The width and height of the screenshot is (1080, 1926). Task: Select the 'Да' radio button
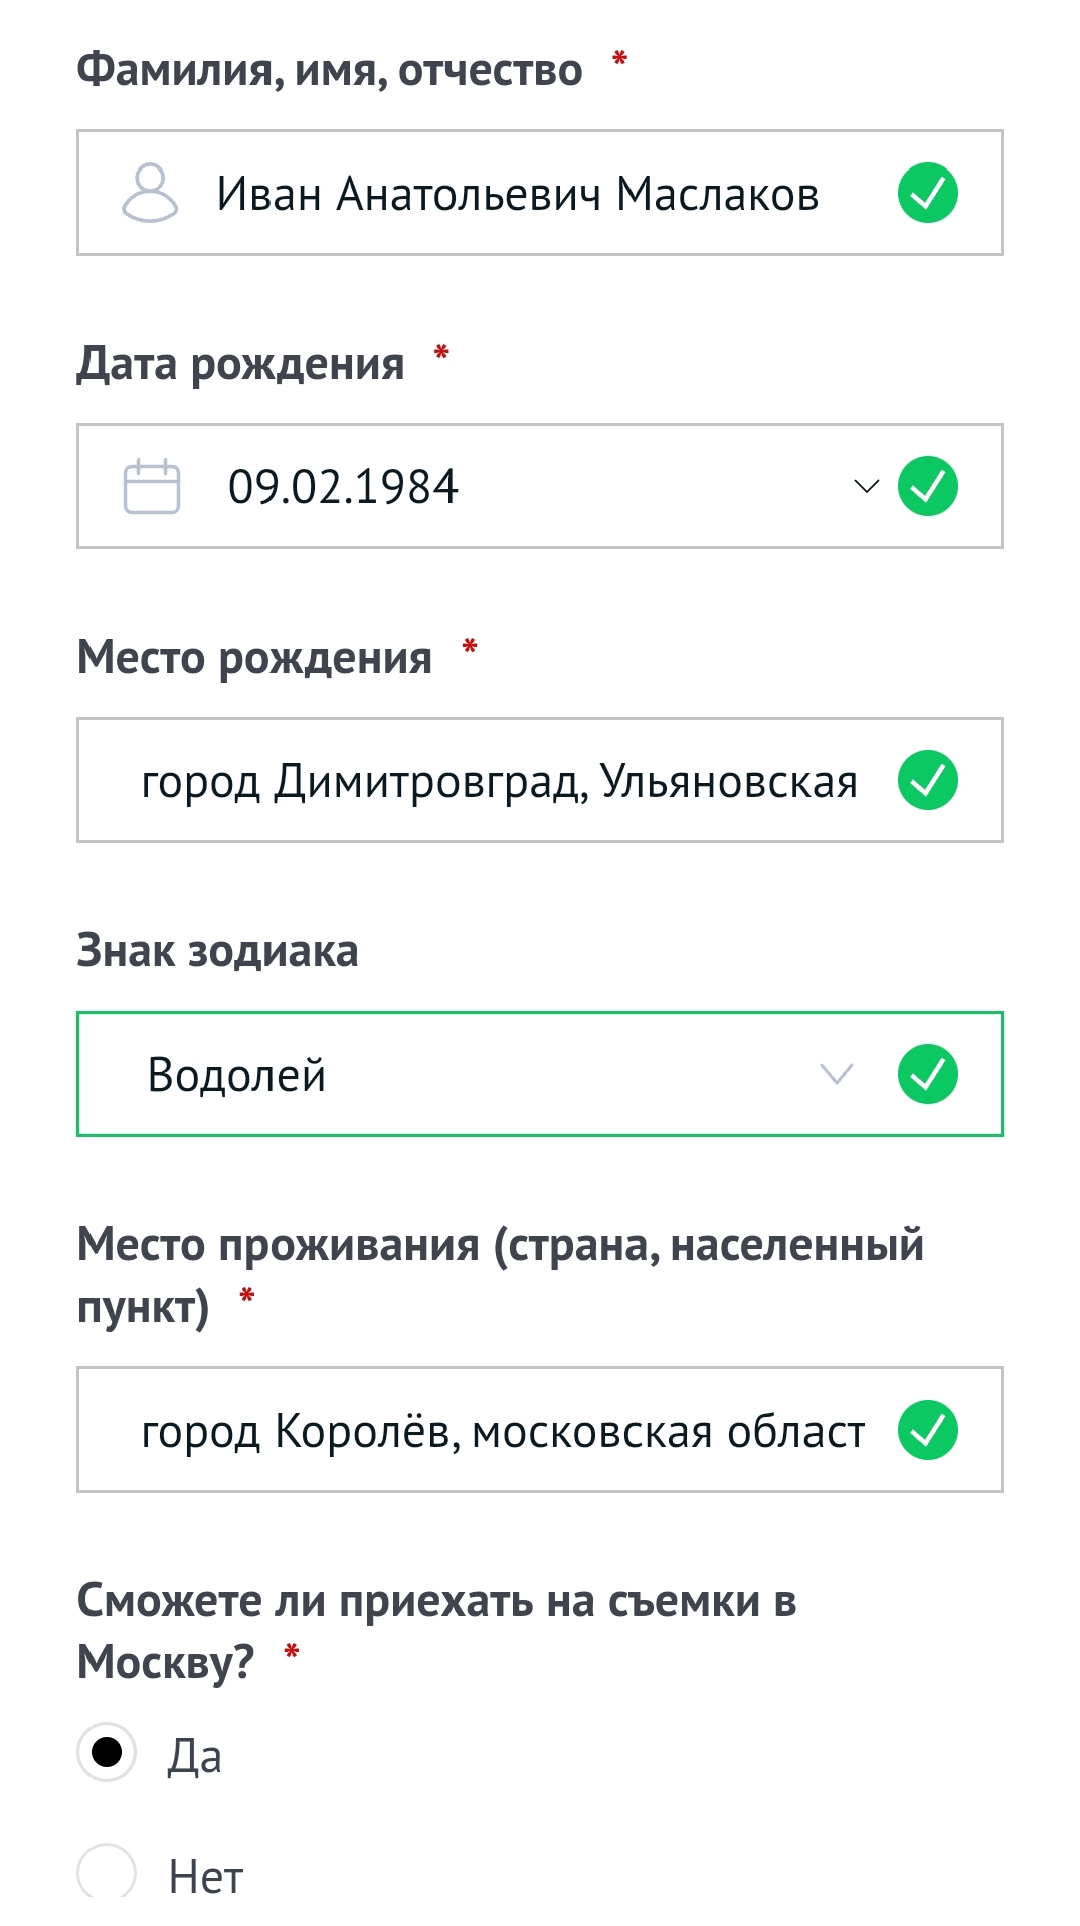pyautogui.click(x=107, y=1752)
